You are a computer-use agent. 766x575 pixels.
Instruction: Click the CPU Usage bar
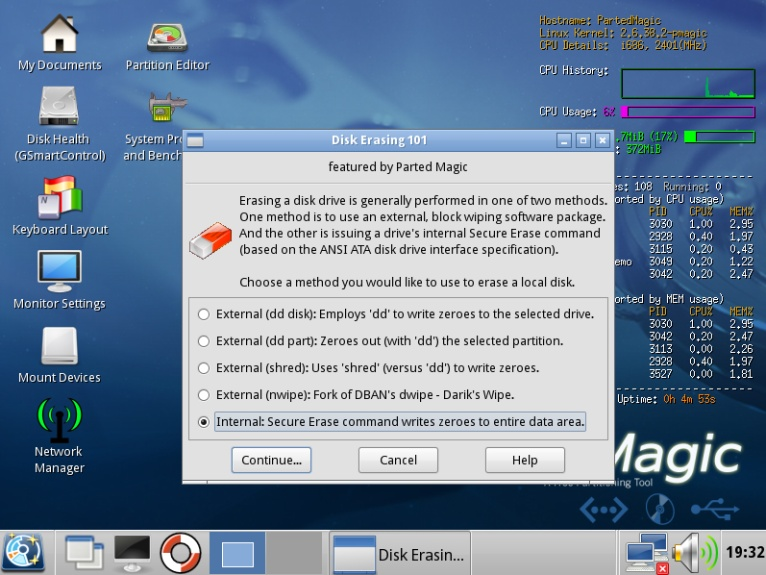[x=688, y=112]
